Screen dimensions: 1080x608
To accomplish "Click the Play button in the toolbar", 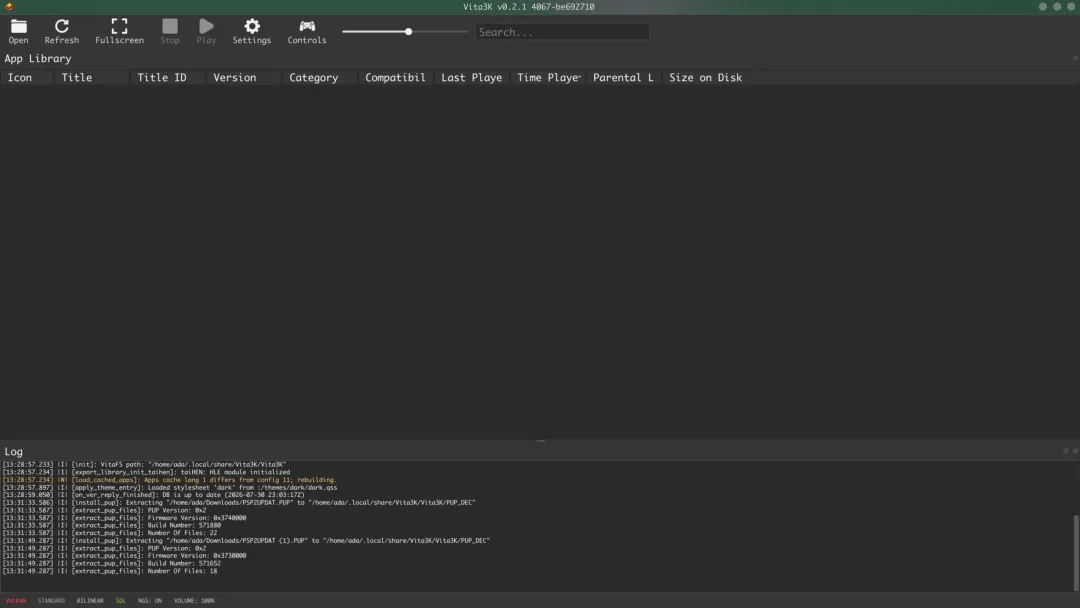I will [206, 32].
